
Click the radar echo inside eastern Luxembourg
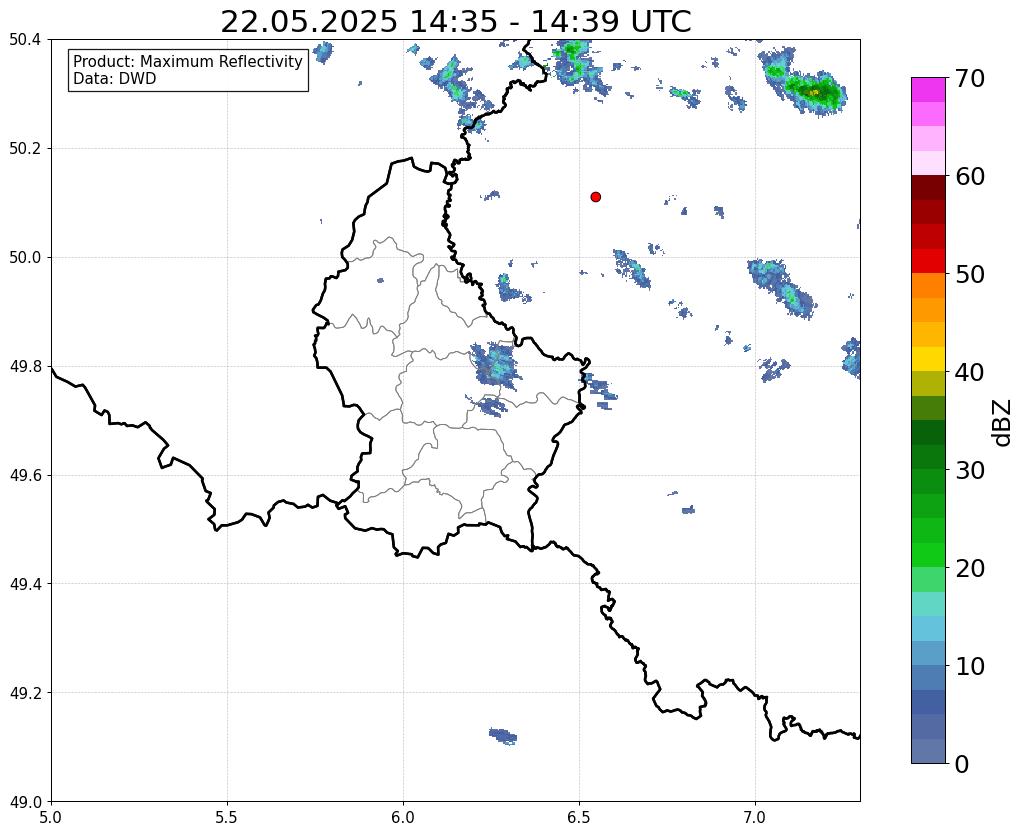496,365
